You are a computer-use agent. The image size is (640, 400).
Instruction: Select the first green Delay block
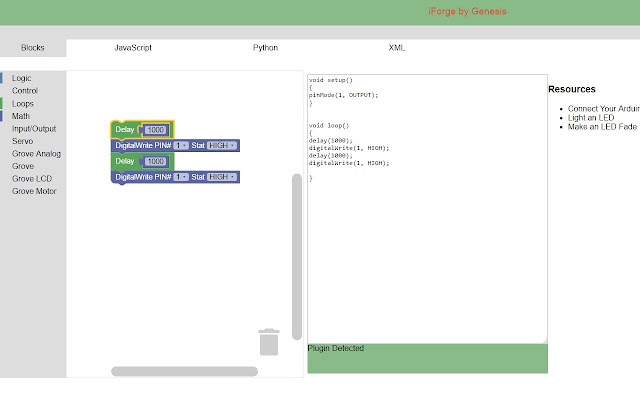[x=124, y=130]
